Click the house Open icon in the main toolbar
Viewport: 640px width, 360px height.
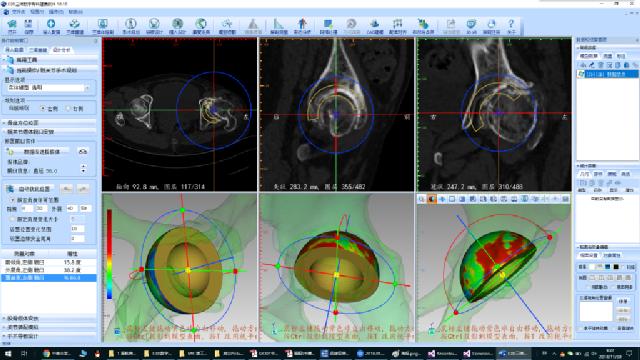(12, 26)
